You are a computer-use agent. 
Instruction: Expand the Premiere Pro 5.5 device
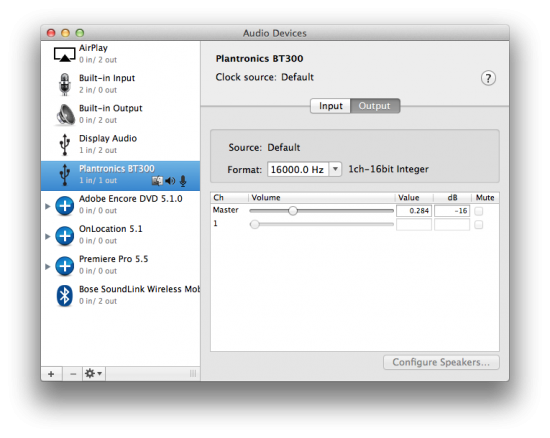tap(48, 267)
